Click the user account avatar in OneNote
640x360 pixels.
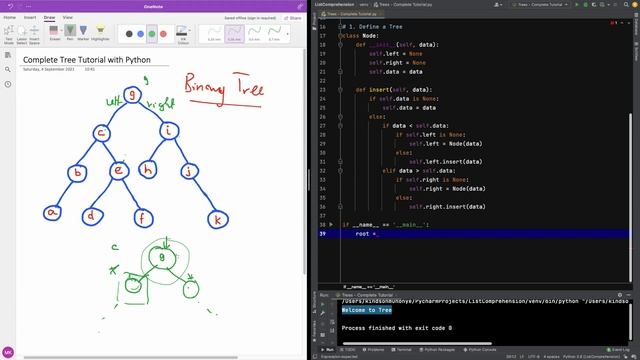[8, 352]
